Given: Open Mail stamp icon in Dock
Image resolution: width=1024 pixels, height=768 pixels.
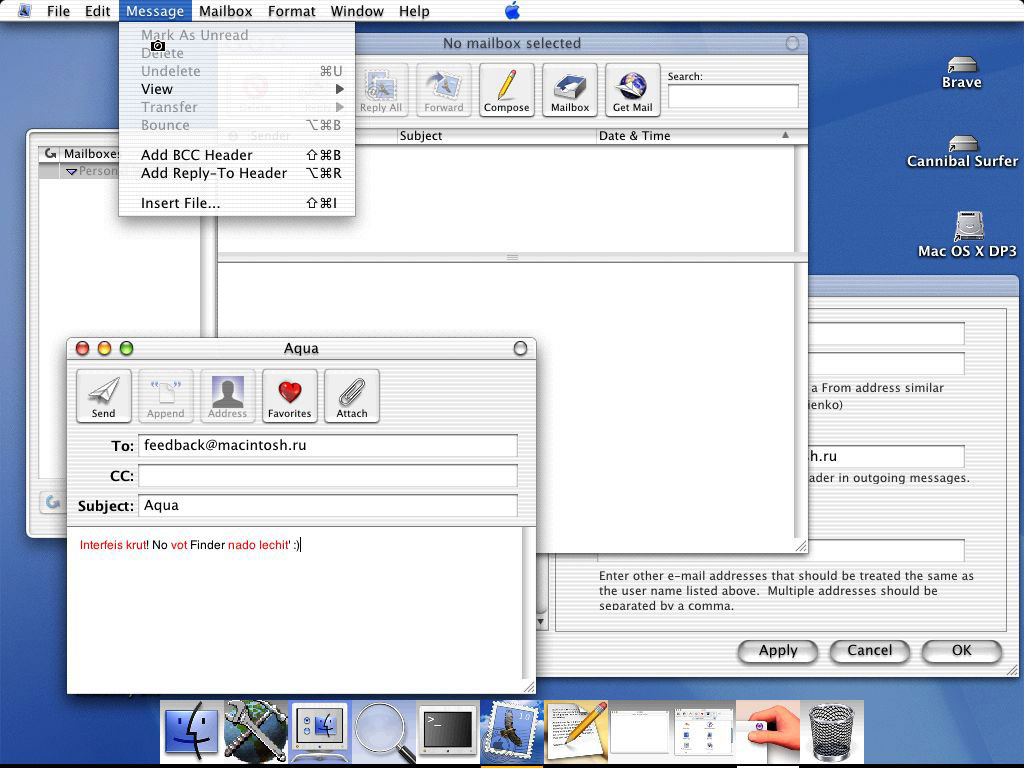Looking at the screenshot, I should 511,731.
